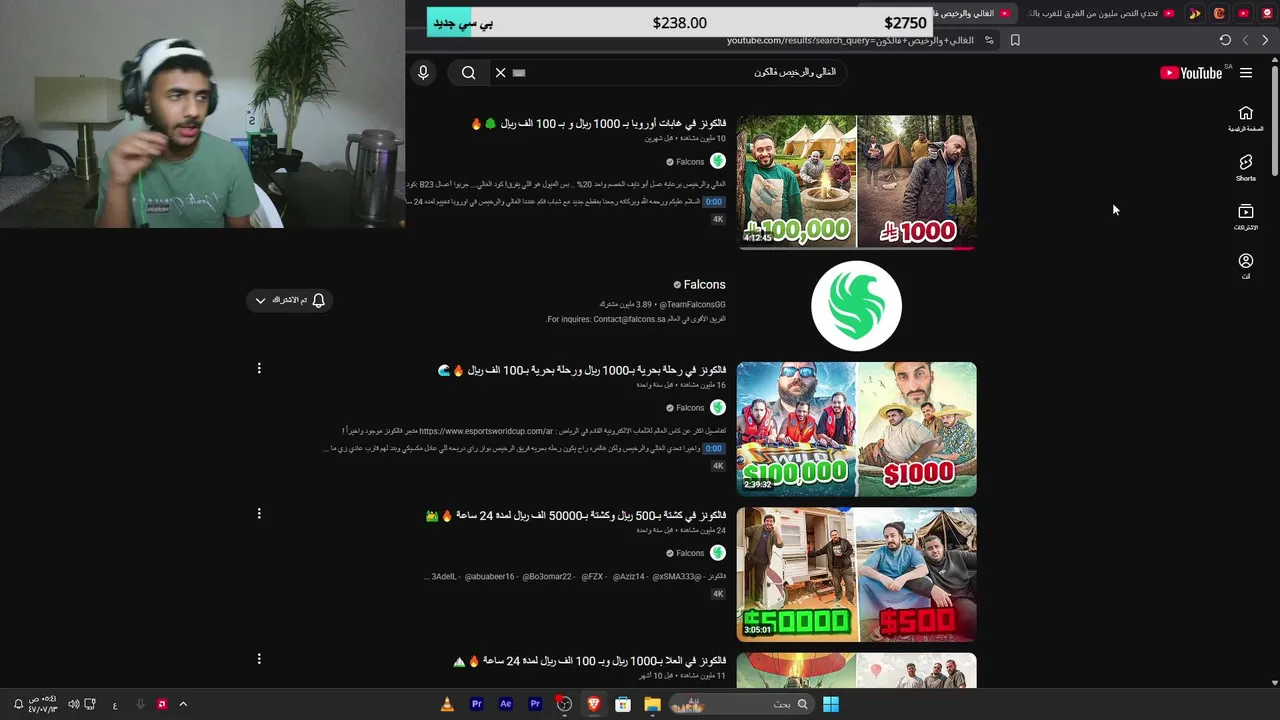Reload the page in browser toolbar
Screen dimensions: 1280x720
1225,40
